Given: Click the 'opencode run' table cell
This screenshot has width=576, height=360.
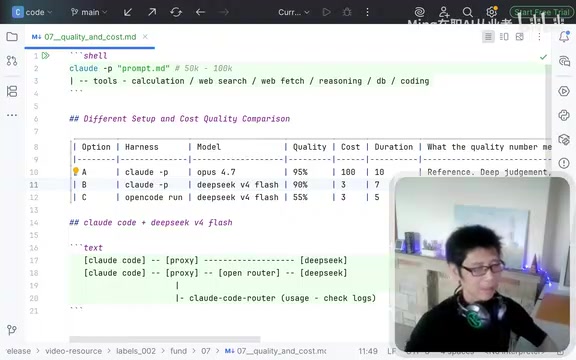Looking at the screenshot, I should click(154, 197).
